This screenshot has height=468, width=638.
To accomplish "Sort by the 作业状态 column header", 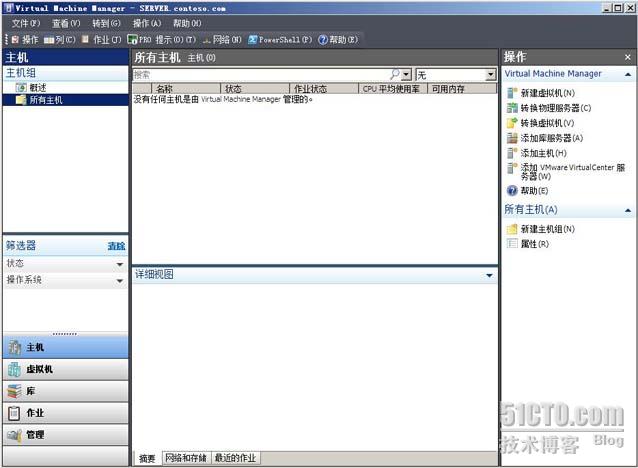I will click(324, 89).
